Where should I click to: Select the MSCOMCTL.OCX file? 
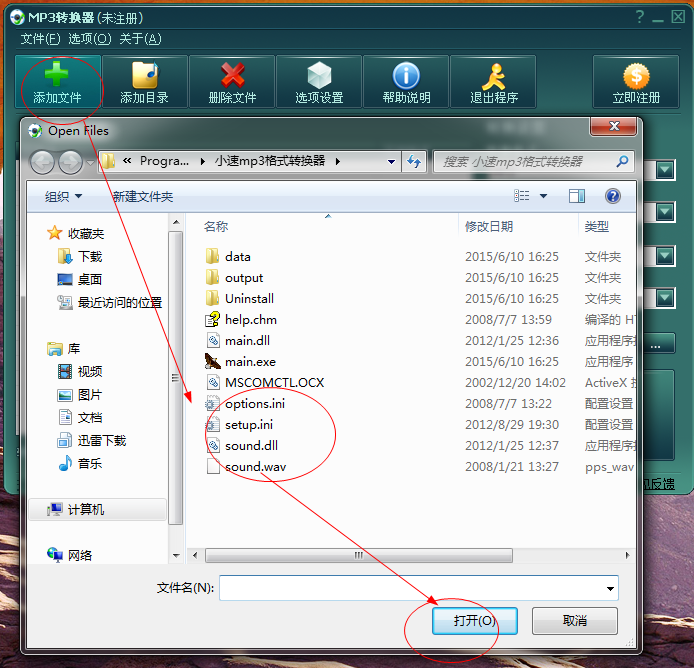tap(265, 382)
